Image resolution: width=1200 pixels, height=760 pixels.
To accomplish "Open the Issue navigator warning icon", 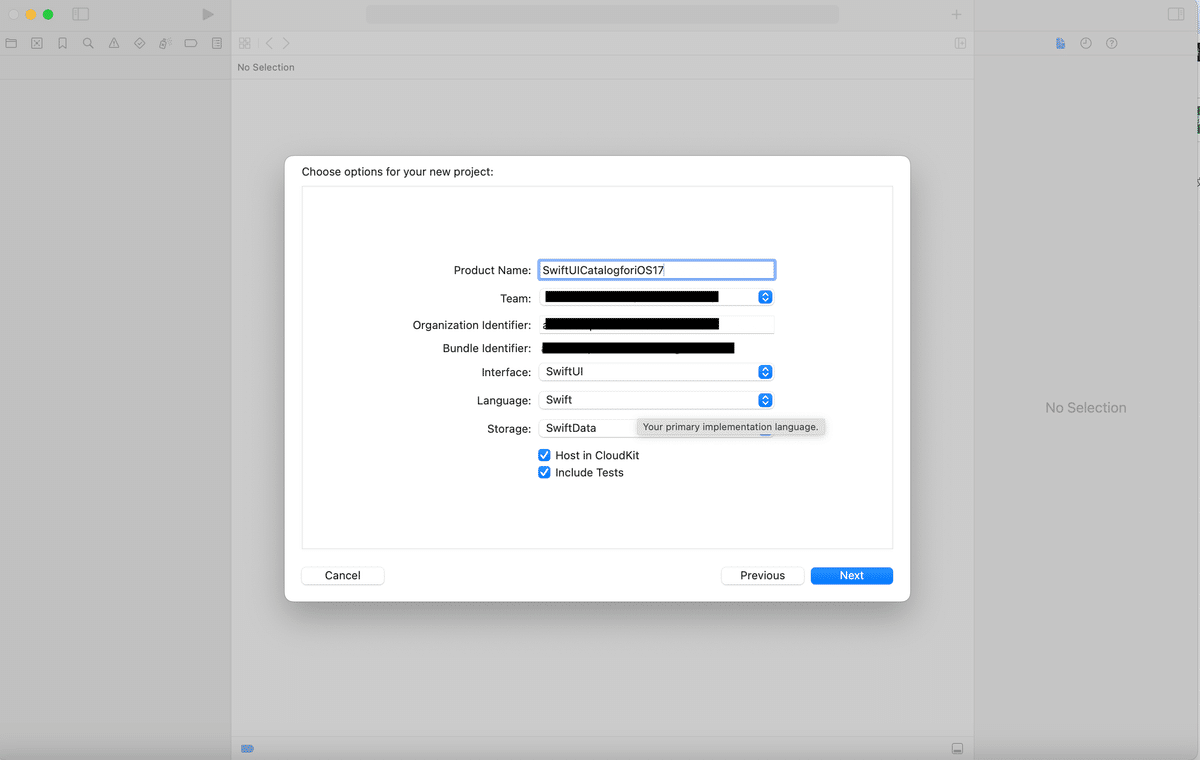I will pos(114,44).
